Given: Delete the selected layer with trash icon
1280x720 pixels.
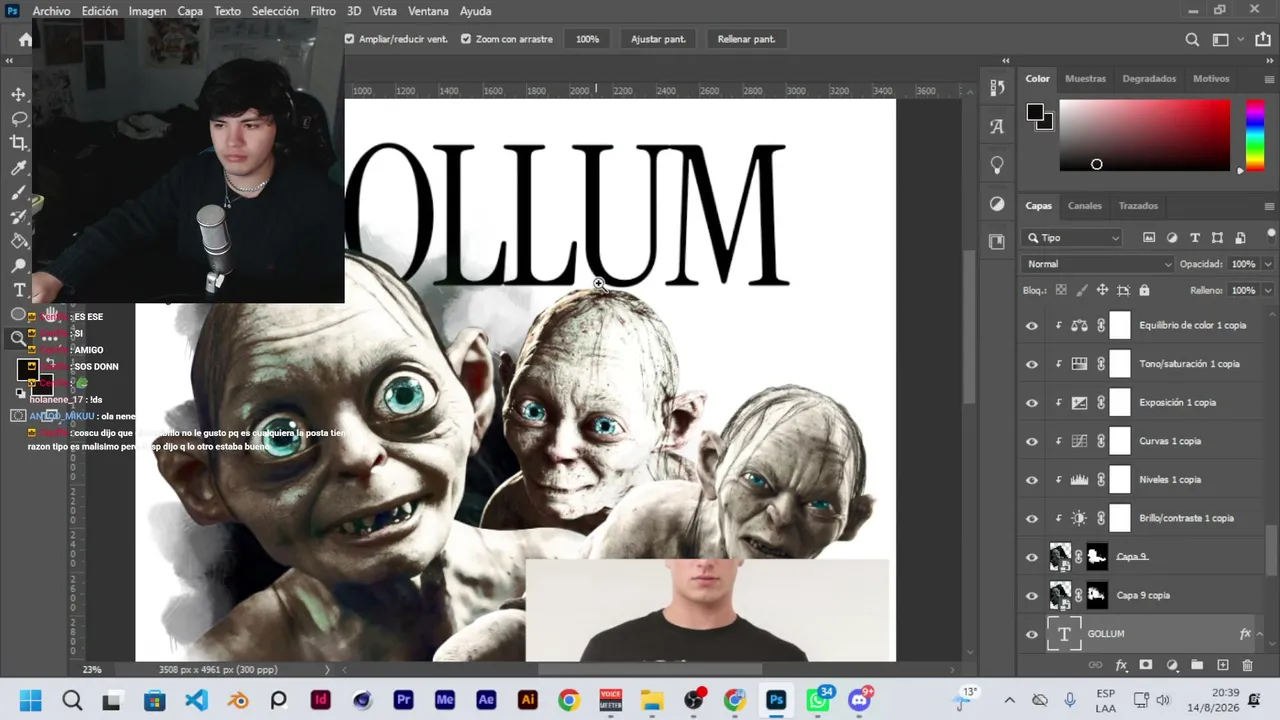Looking at the screenshot, I should pyautogui.click(x=1247, y=665).
